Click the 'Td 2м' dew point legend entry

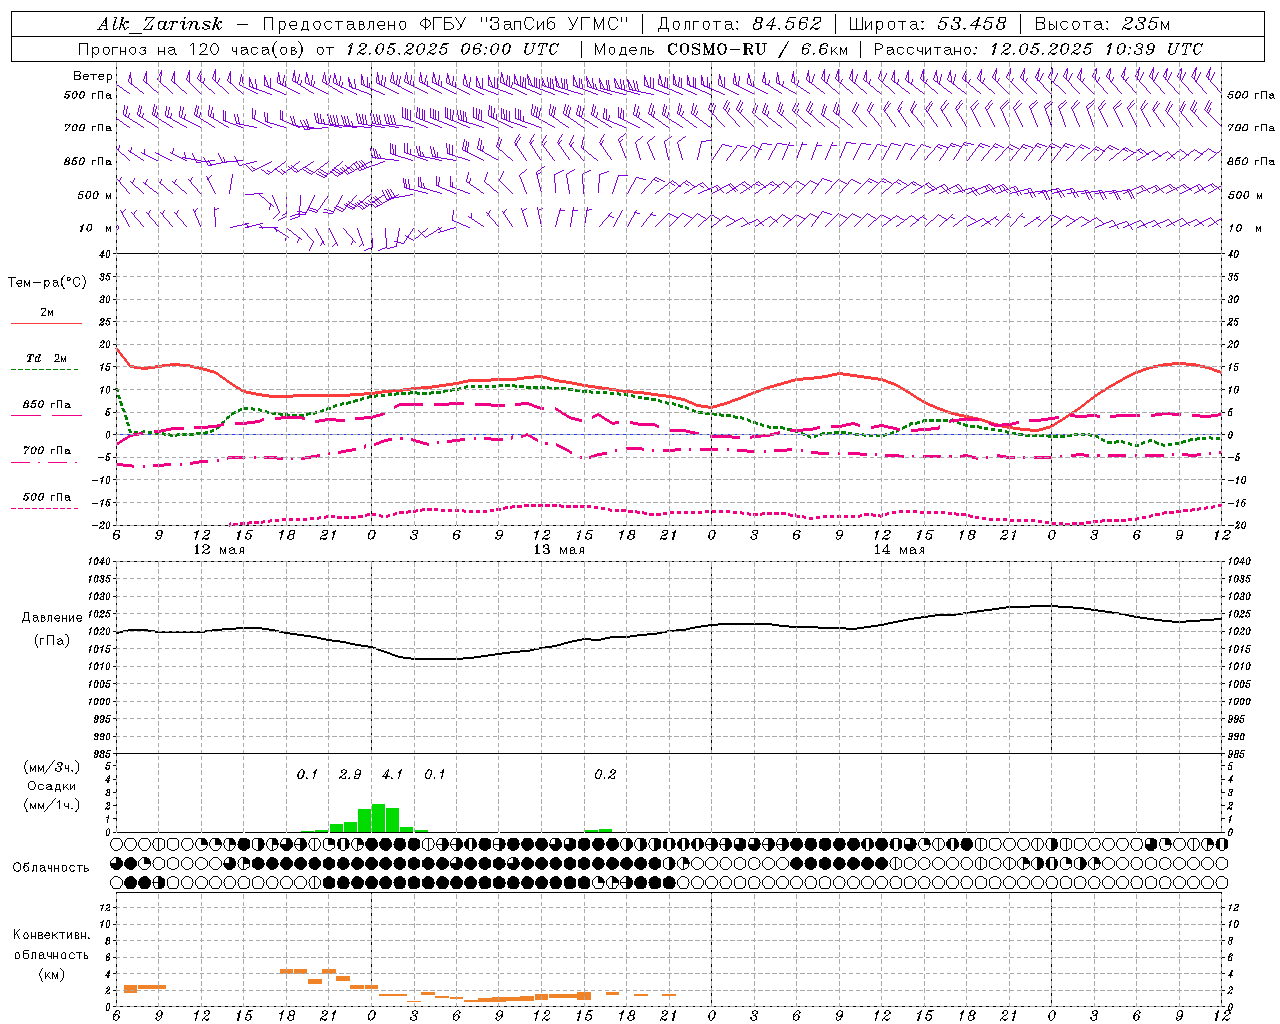pyautogui.click(x=46, y=358)
